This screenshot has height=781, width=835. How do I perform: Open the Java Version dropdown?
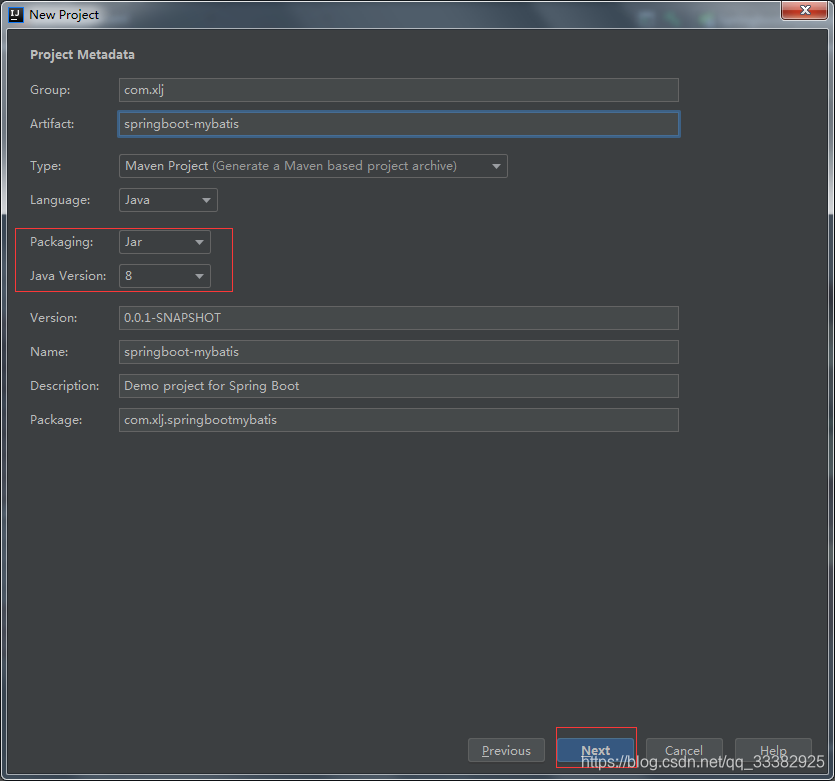coord(165,276)
